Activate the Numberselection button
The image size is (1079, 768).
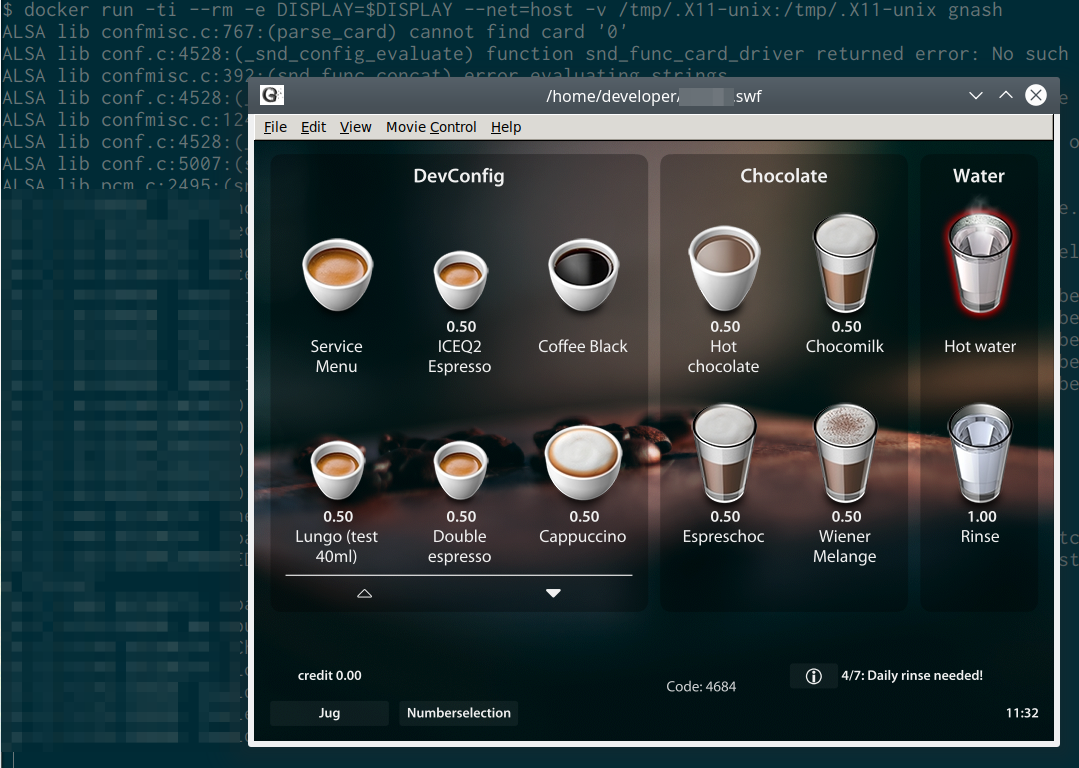pyautogui.click(x=458, y=713)
